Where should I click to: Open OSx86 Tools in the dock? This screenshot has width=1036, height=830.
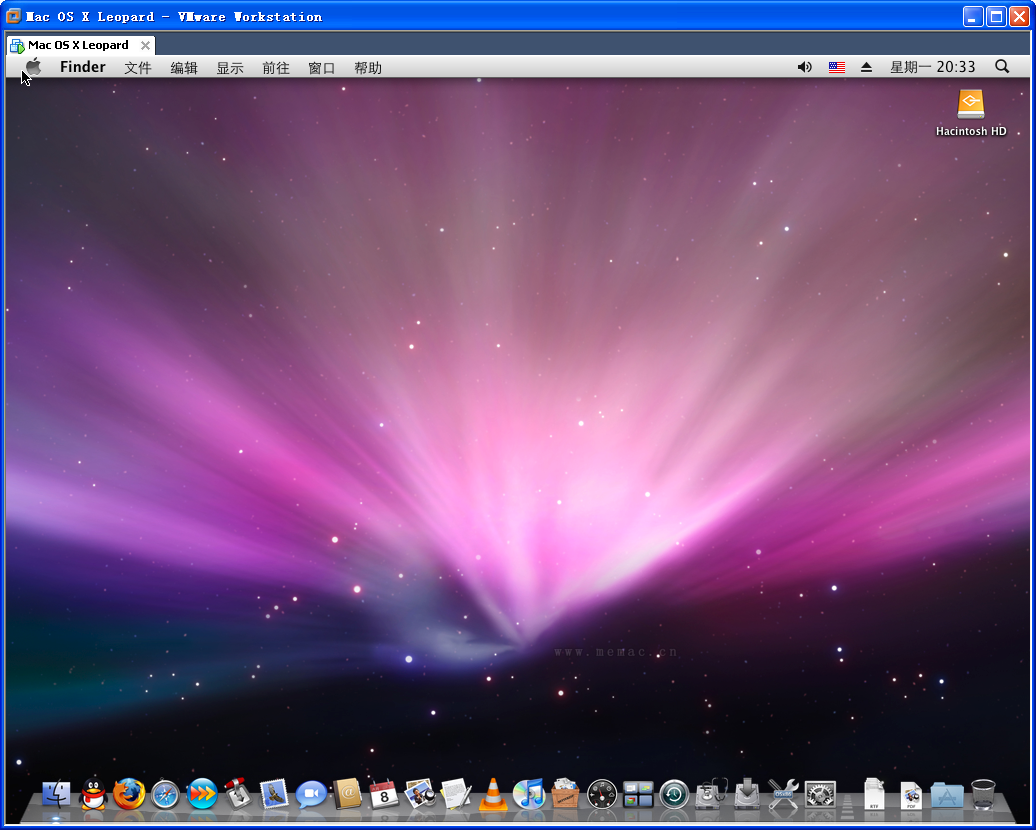[784, 794]
